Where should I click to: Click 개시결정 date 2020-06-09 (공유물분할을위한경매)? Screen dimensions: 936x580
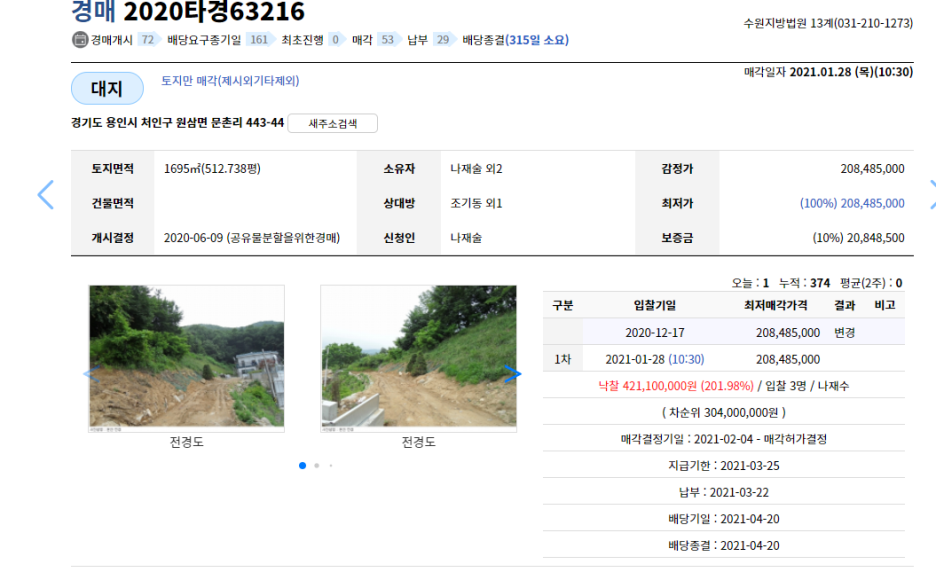tap(252, 238)
